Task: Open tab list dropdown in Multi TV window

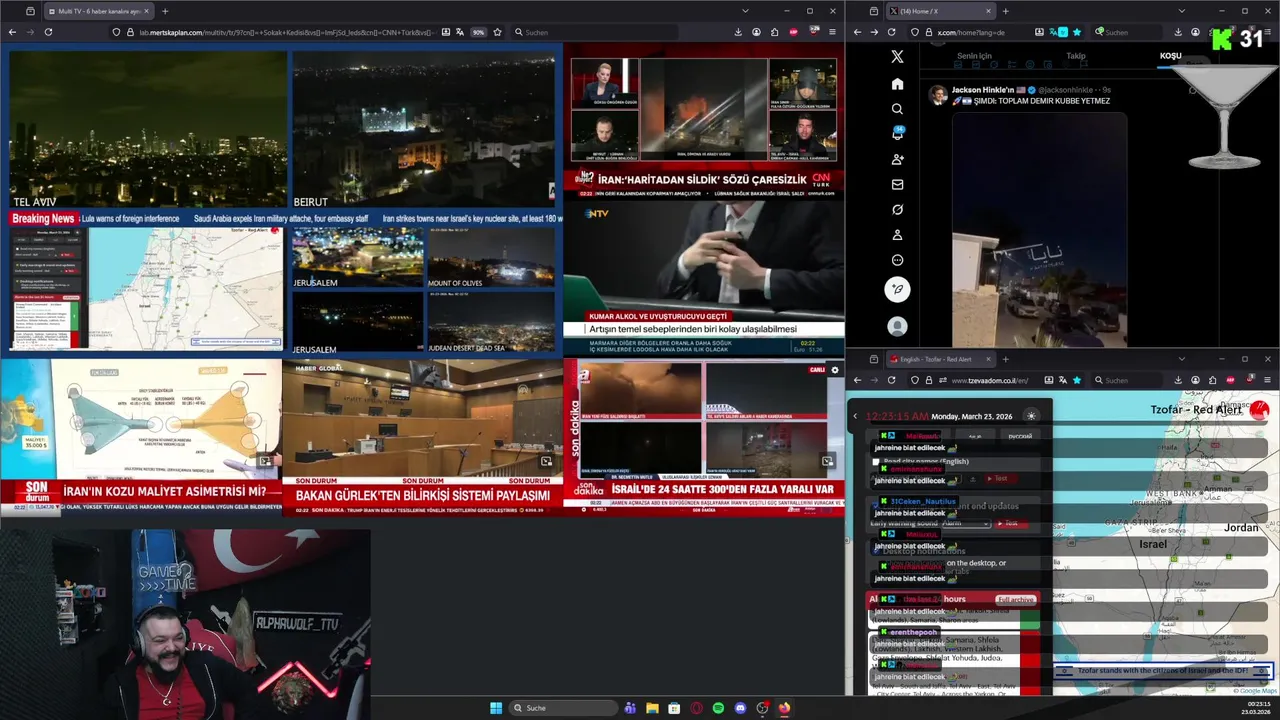Action: tap(745, 11)
